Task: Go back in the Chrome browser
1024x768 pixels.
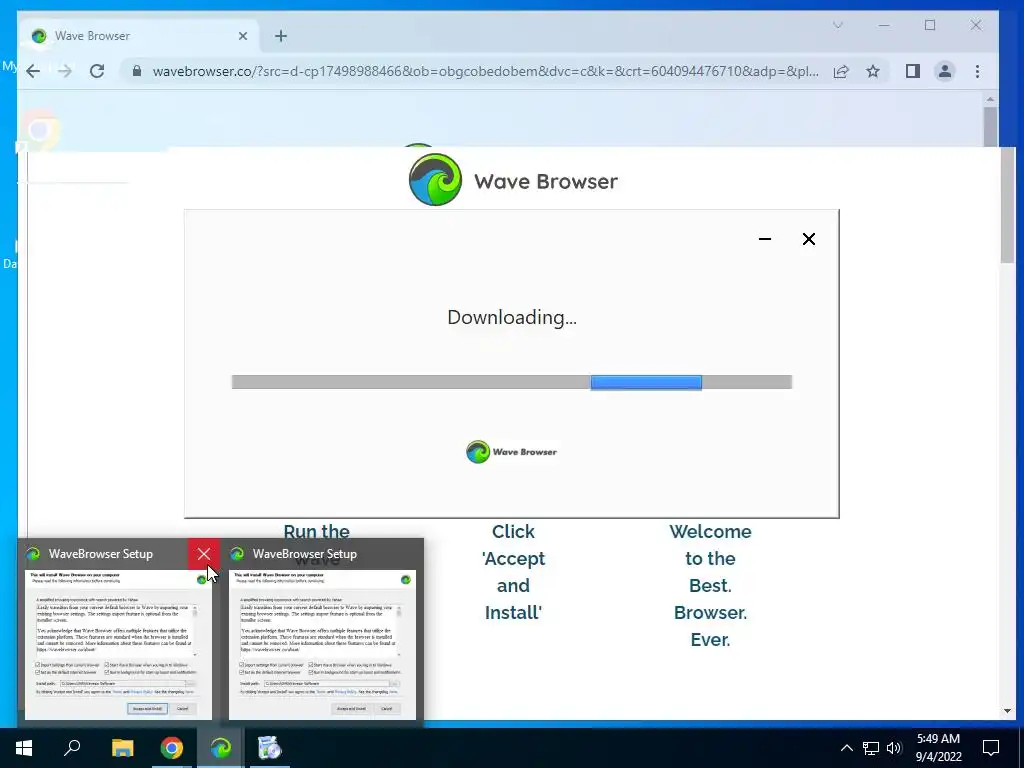Action: pyautogui.click(x=33, y=71)
